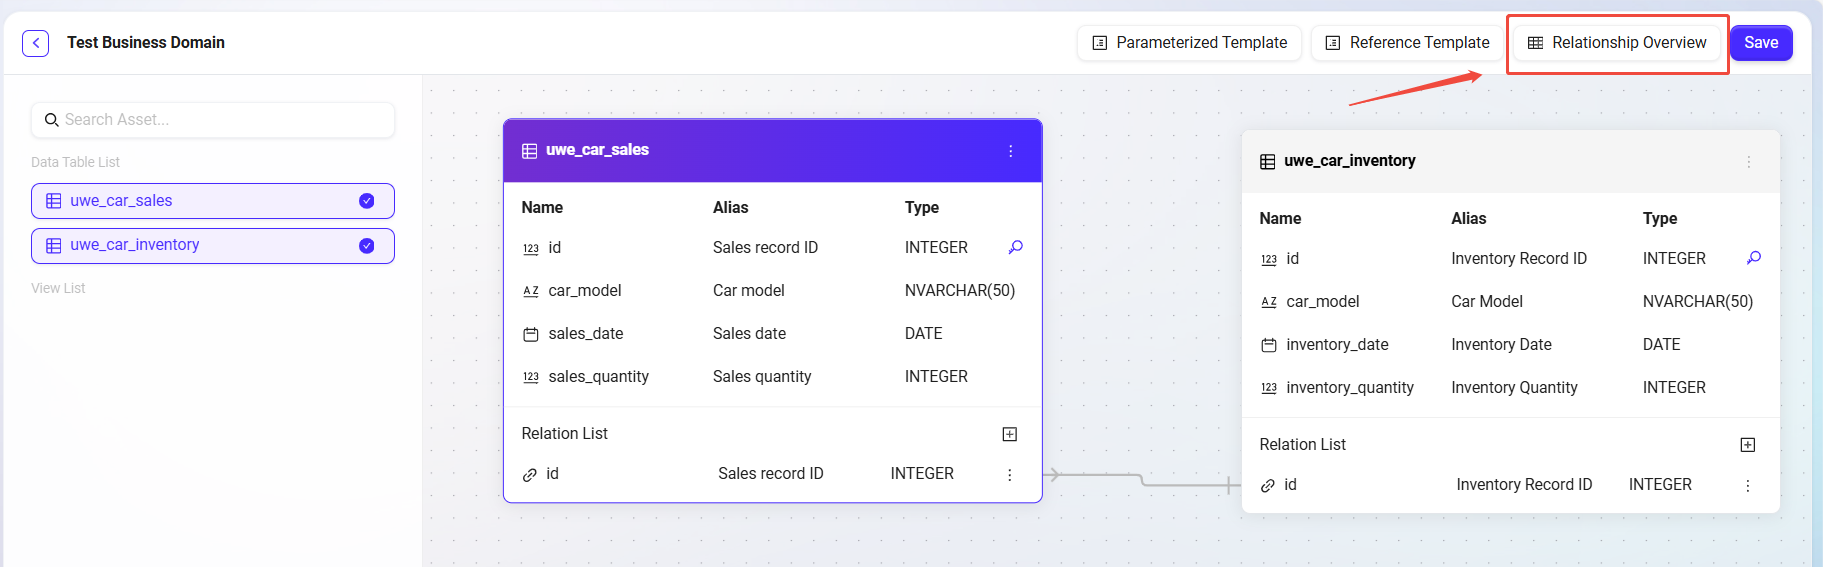Open the Reference Template
1823x567 pixels.
(1407, 43)
